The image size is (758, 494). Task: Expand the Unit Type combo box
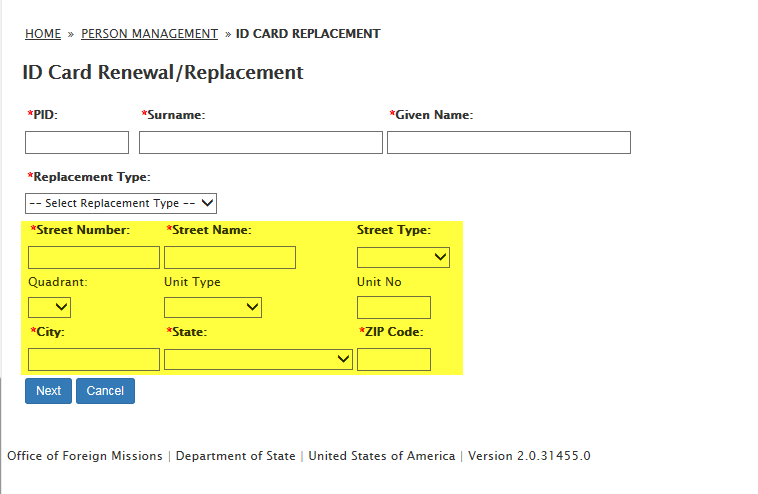(212, 307)
